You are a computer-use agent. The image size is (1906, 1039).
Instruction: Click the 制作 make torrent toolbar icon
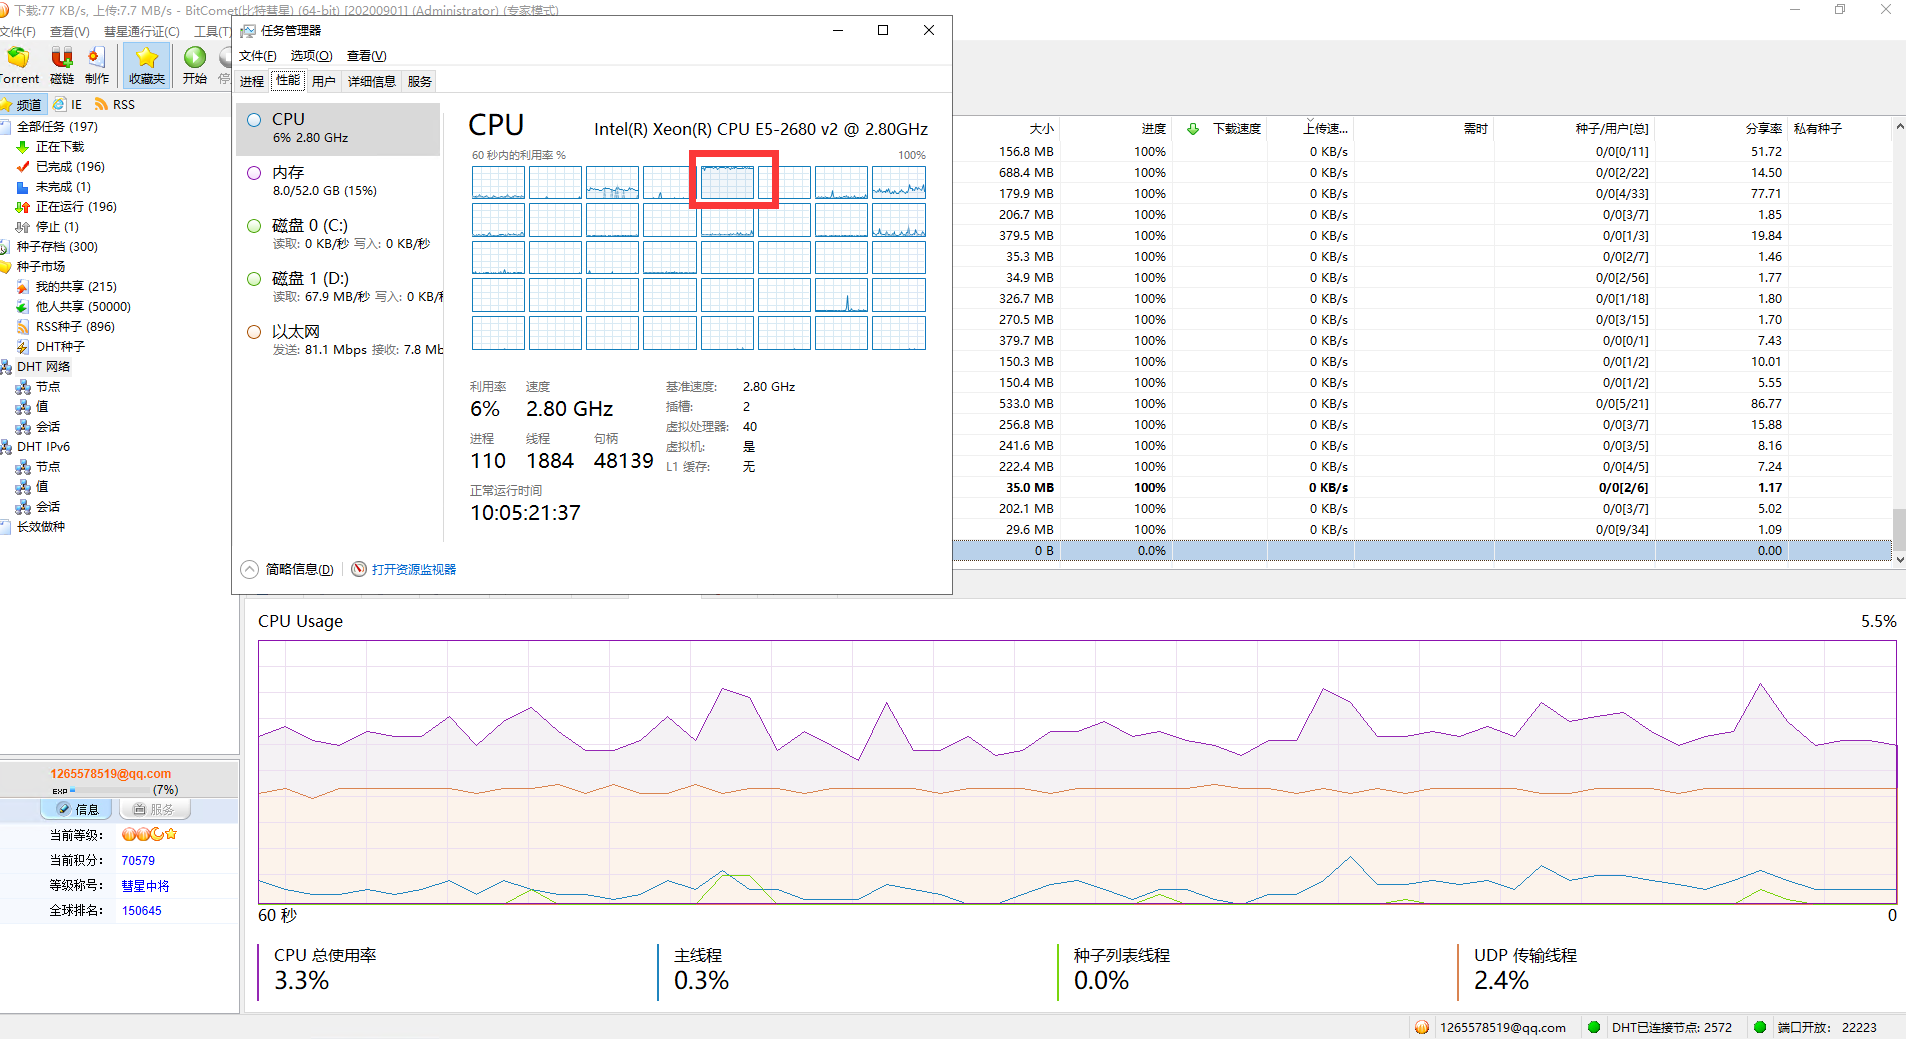[x=97, y=66]
